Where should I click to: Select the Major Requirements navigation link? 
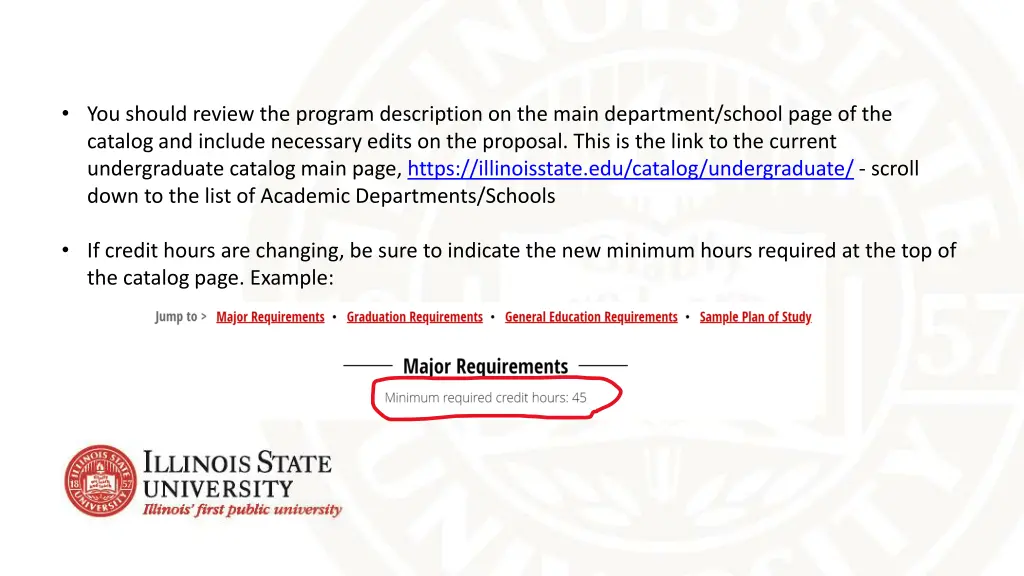point(270,317)
